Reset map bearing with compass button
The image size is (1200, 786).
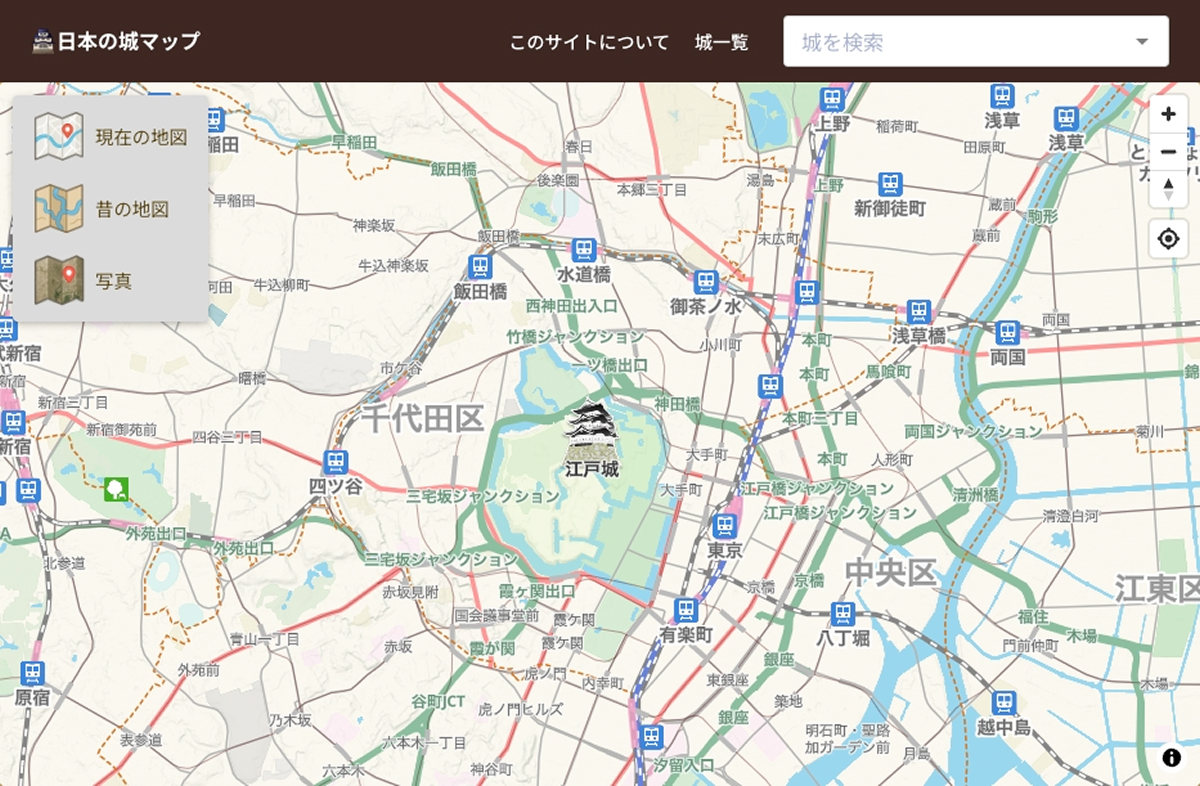coord(1168,189)
